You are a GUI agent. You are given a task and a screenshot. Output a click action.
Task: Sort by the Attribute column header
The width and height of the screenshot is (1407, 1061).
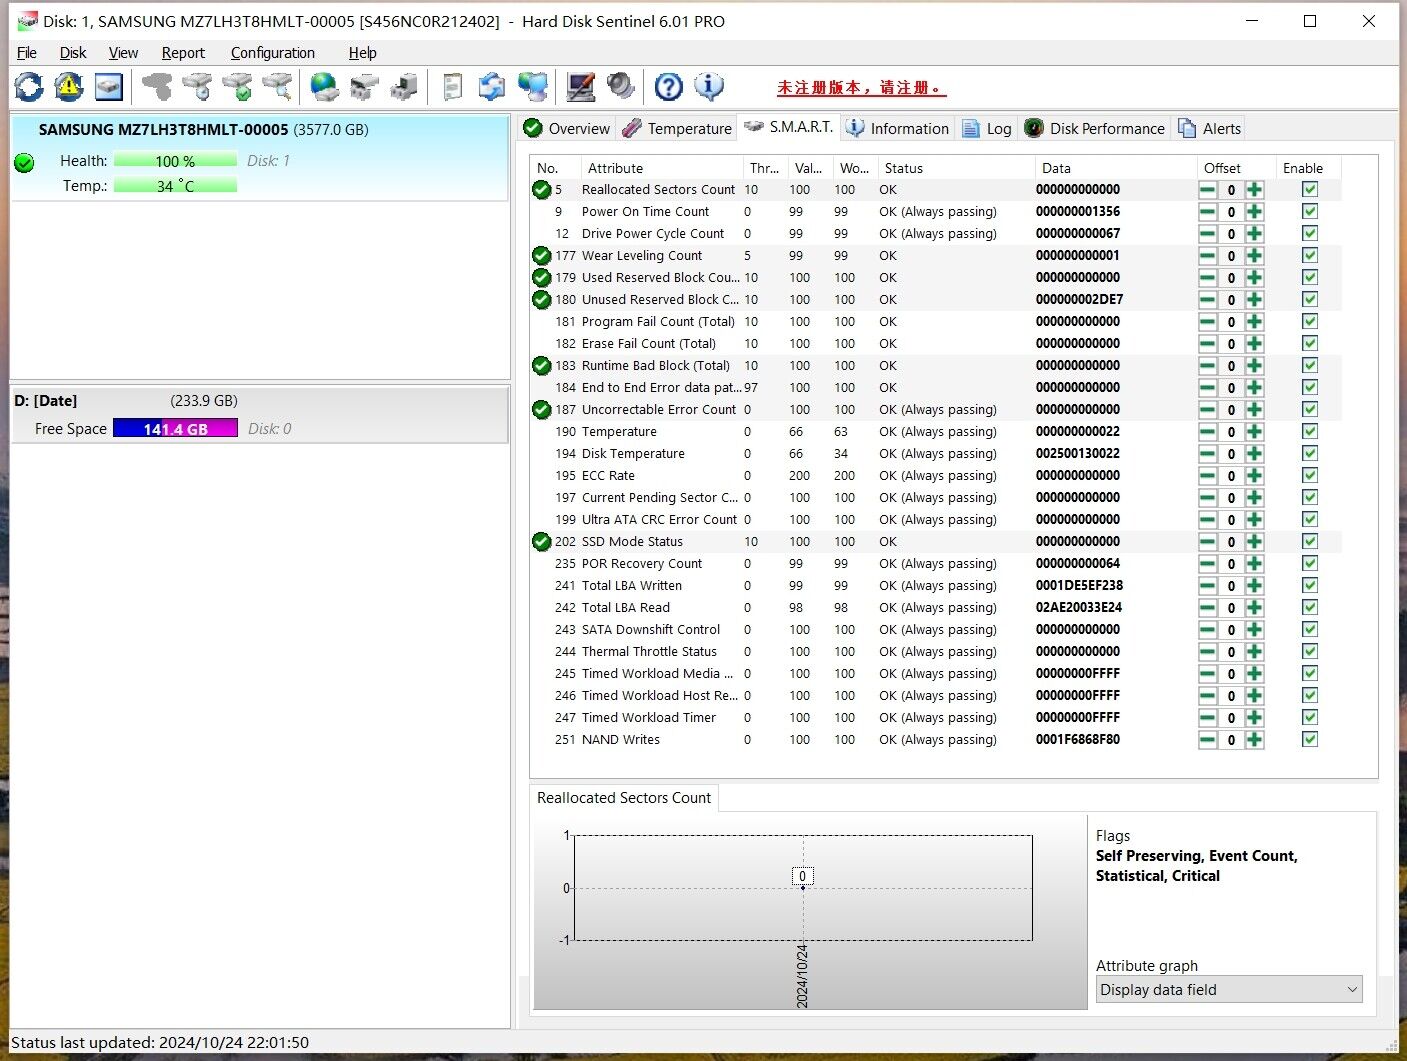(x=663, y=168)
